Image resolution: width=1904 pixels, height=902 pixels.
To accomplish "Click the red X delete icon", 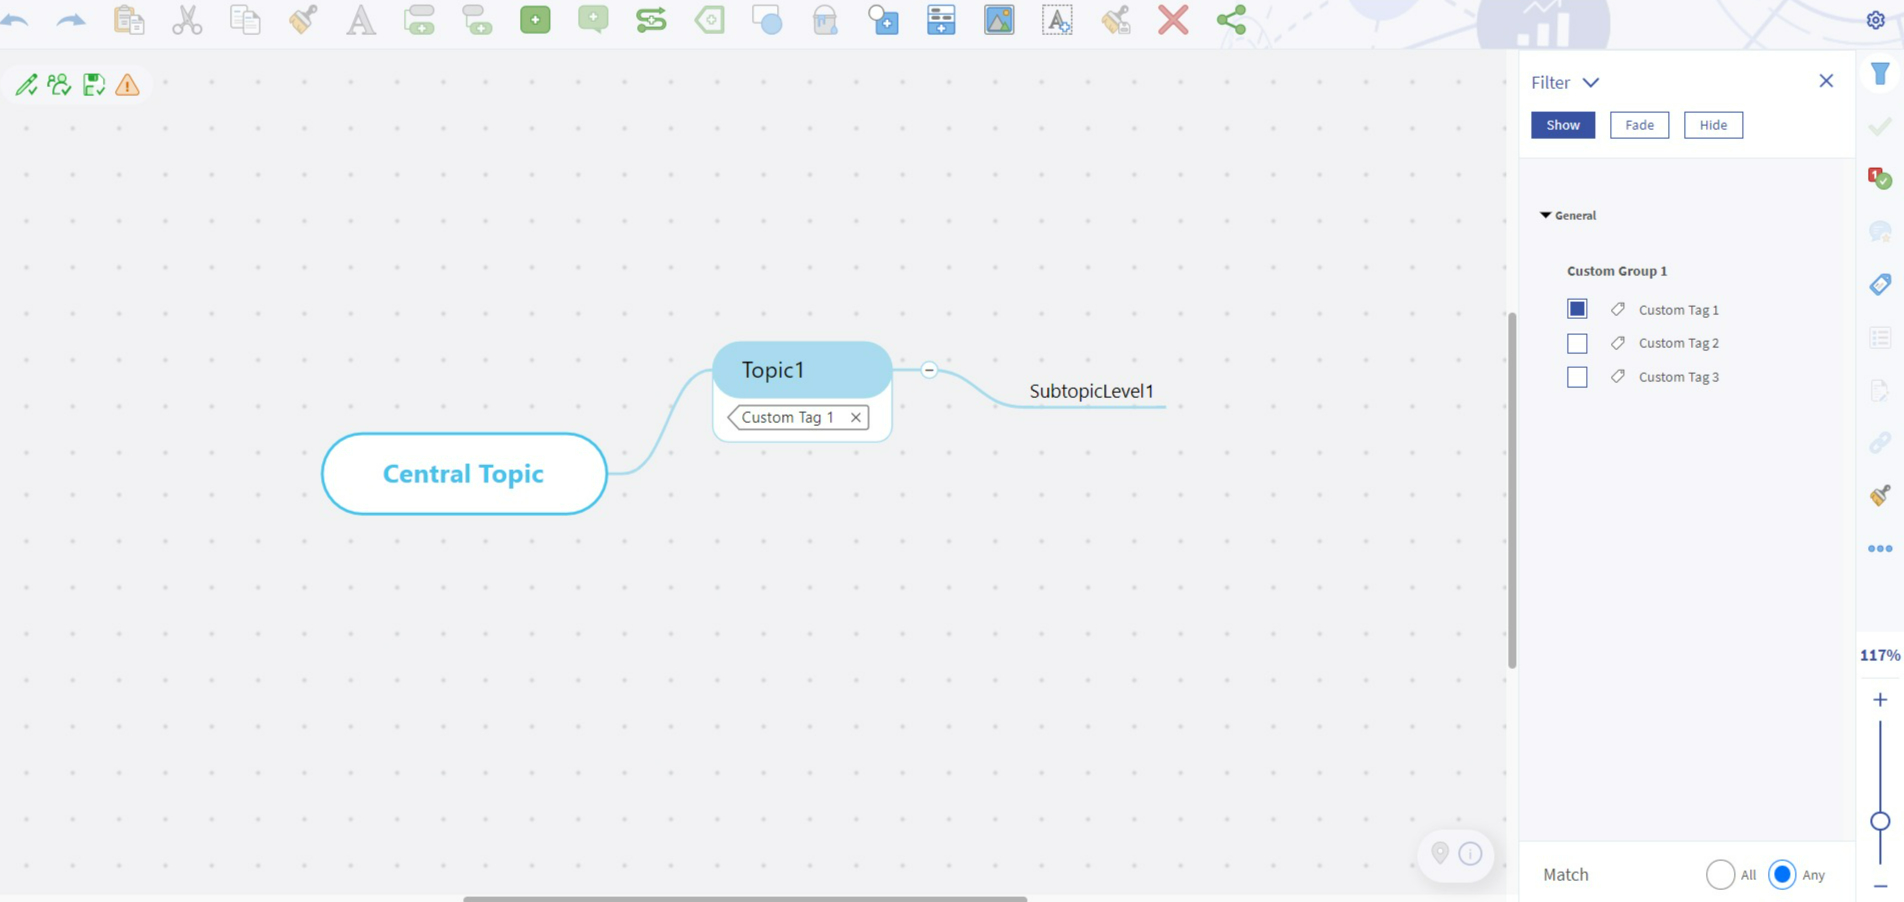I will [1173, 20].
